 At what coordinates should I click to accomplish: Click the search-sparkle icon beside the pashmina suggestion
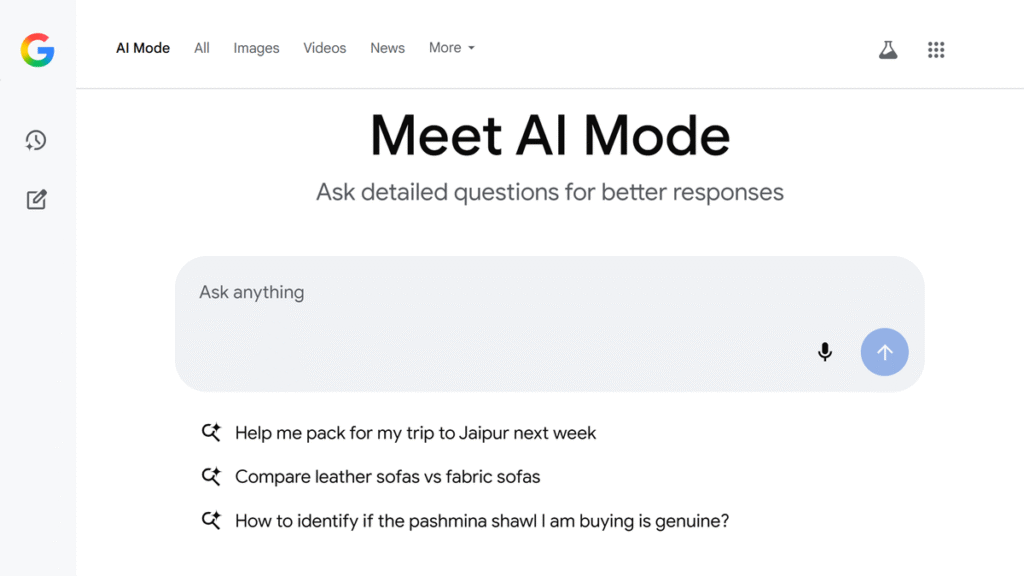click(x=211, y=521)
